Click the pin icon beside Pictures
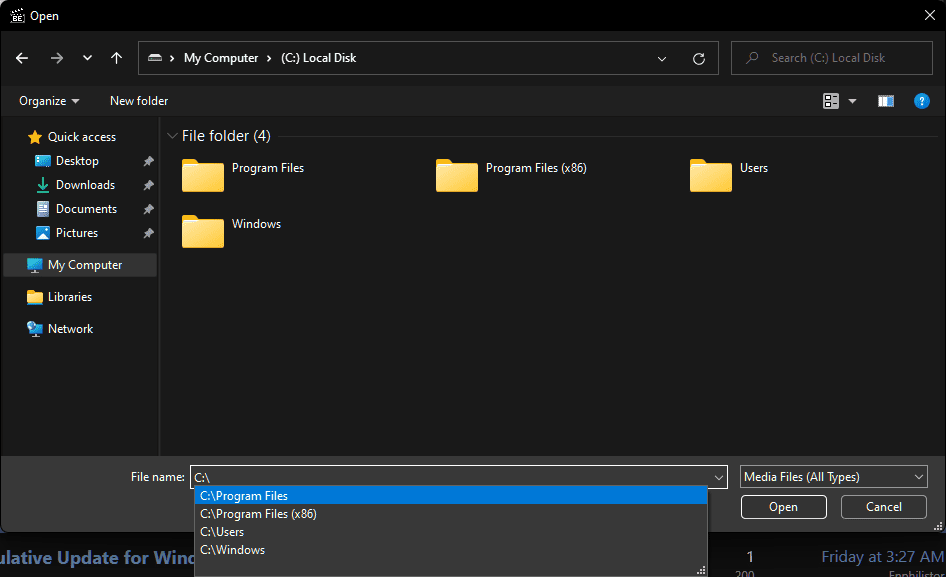Image resolution: width=946 pixels, height=577 pixels. [148, 233]
